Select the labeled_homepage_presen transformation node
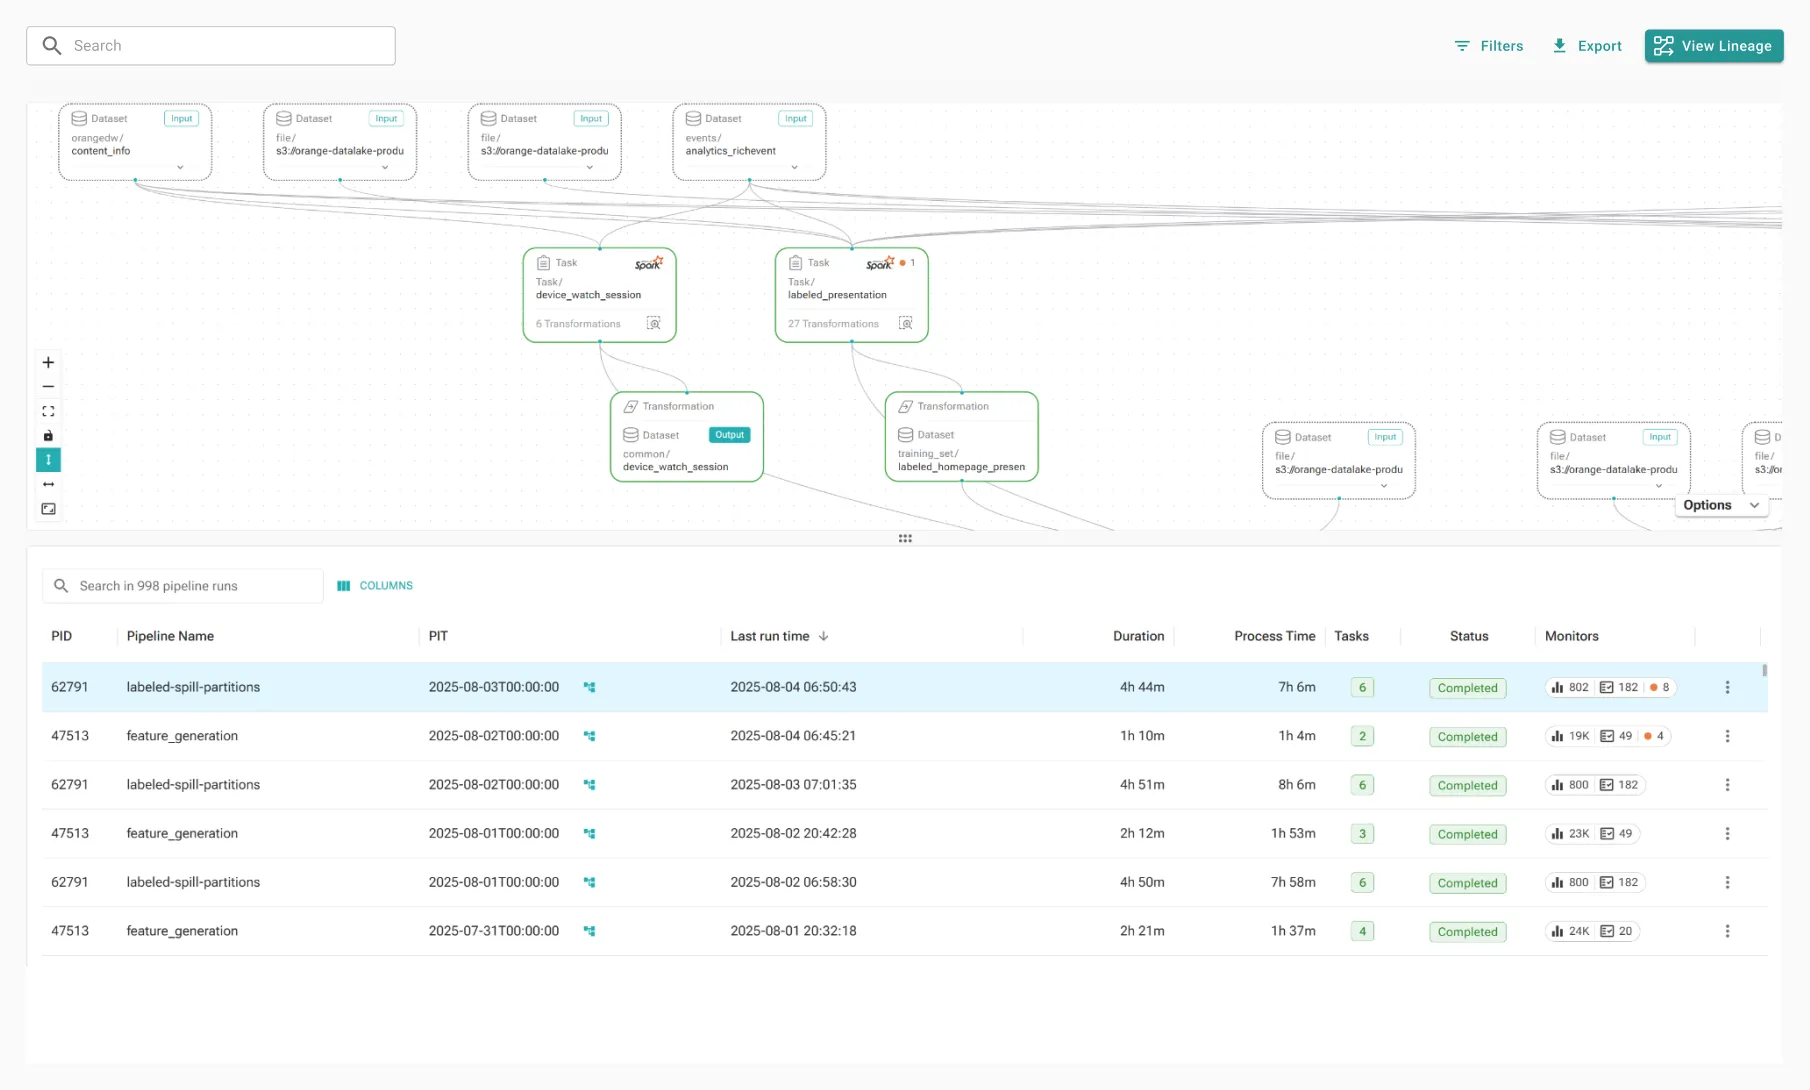1810x1090 pixels. pyautogui.click(x=962, y=437)
